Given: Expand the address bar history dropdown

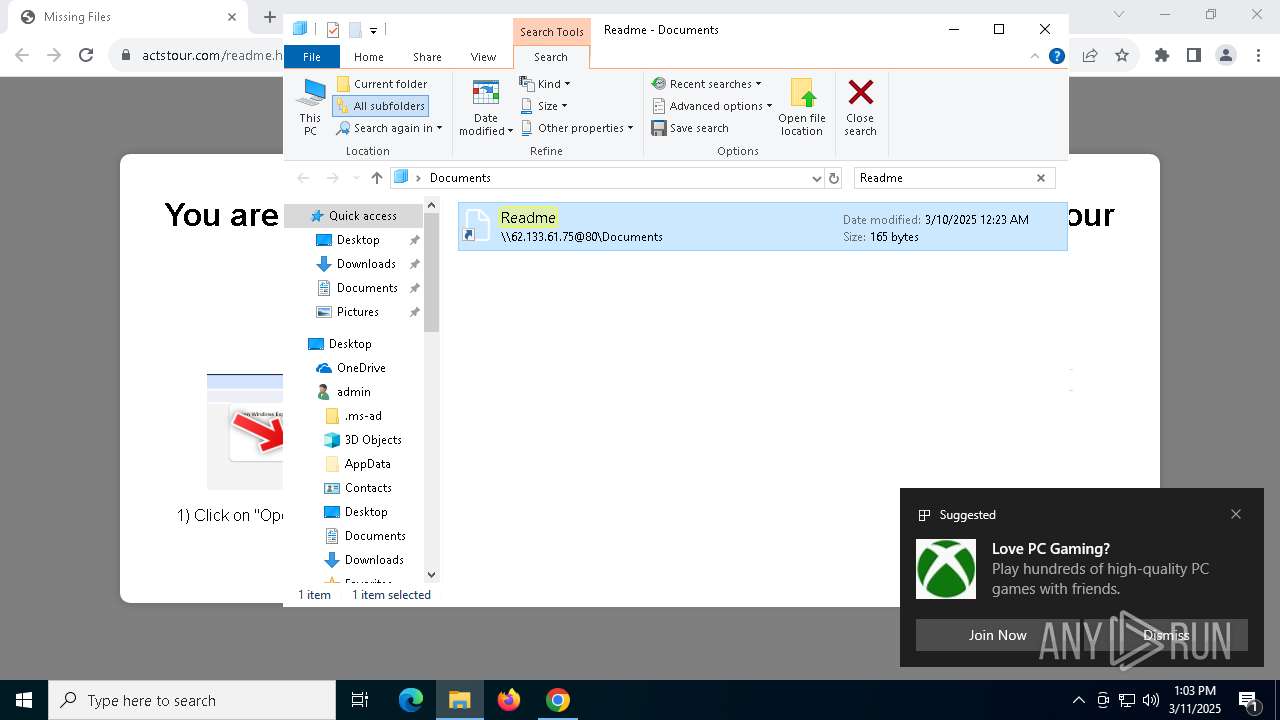Looking at the screenshot, I should (x=817, y=178).
